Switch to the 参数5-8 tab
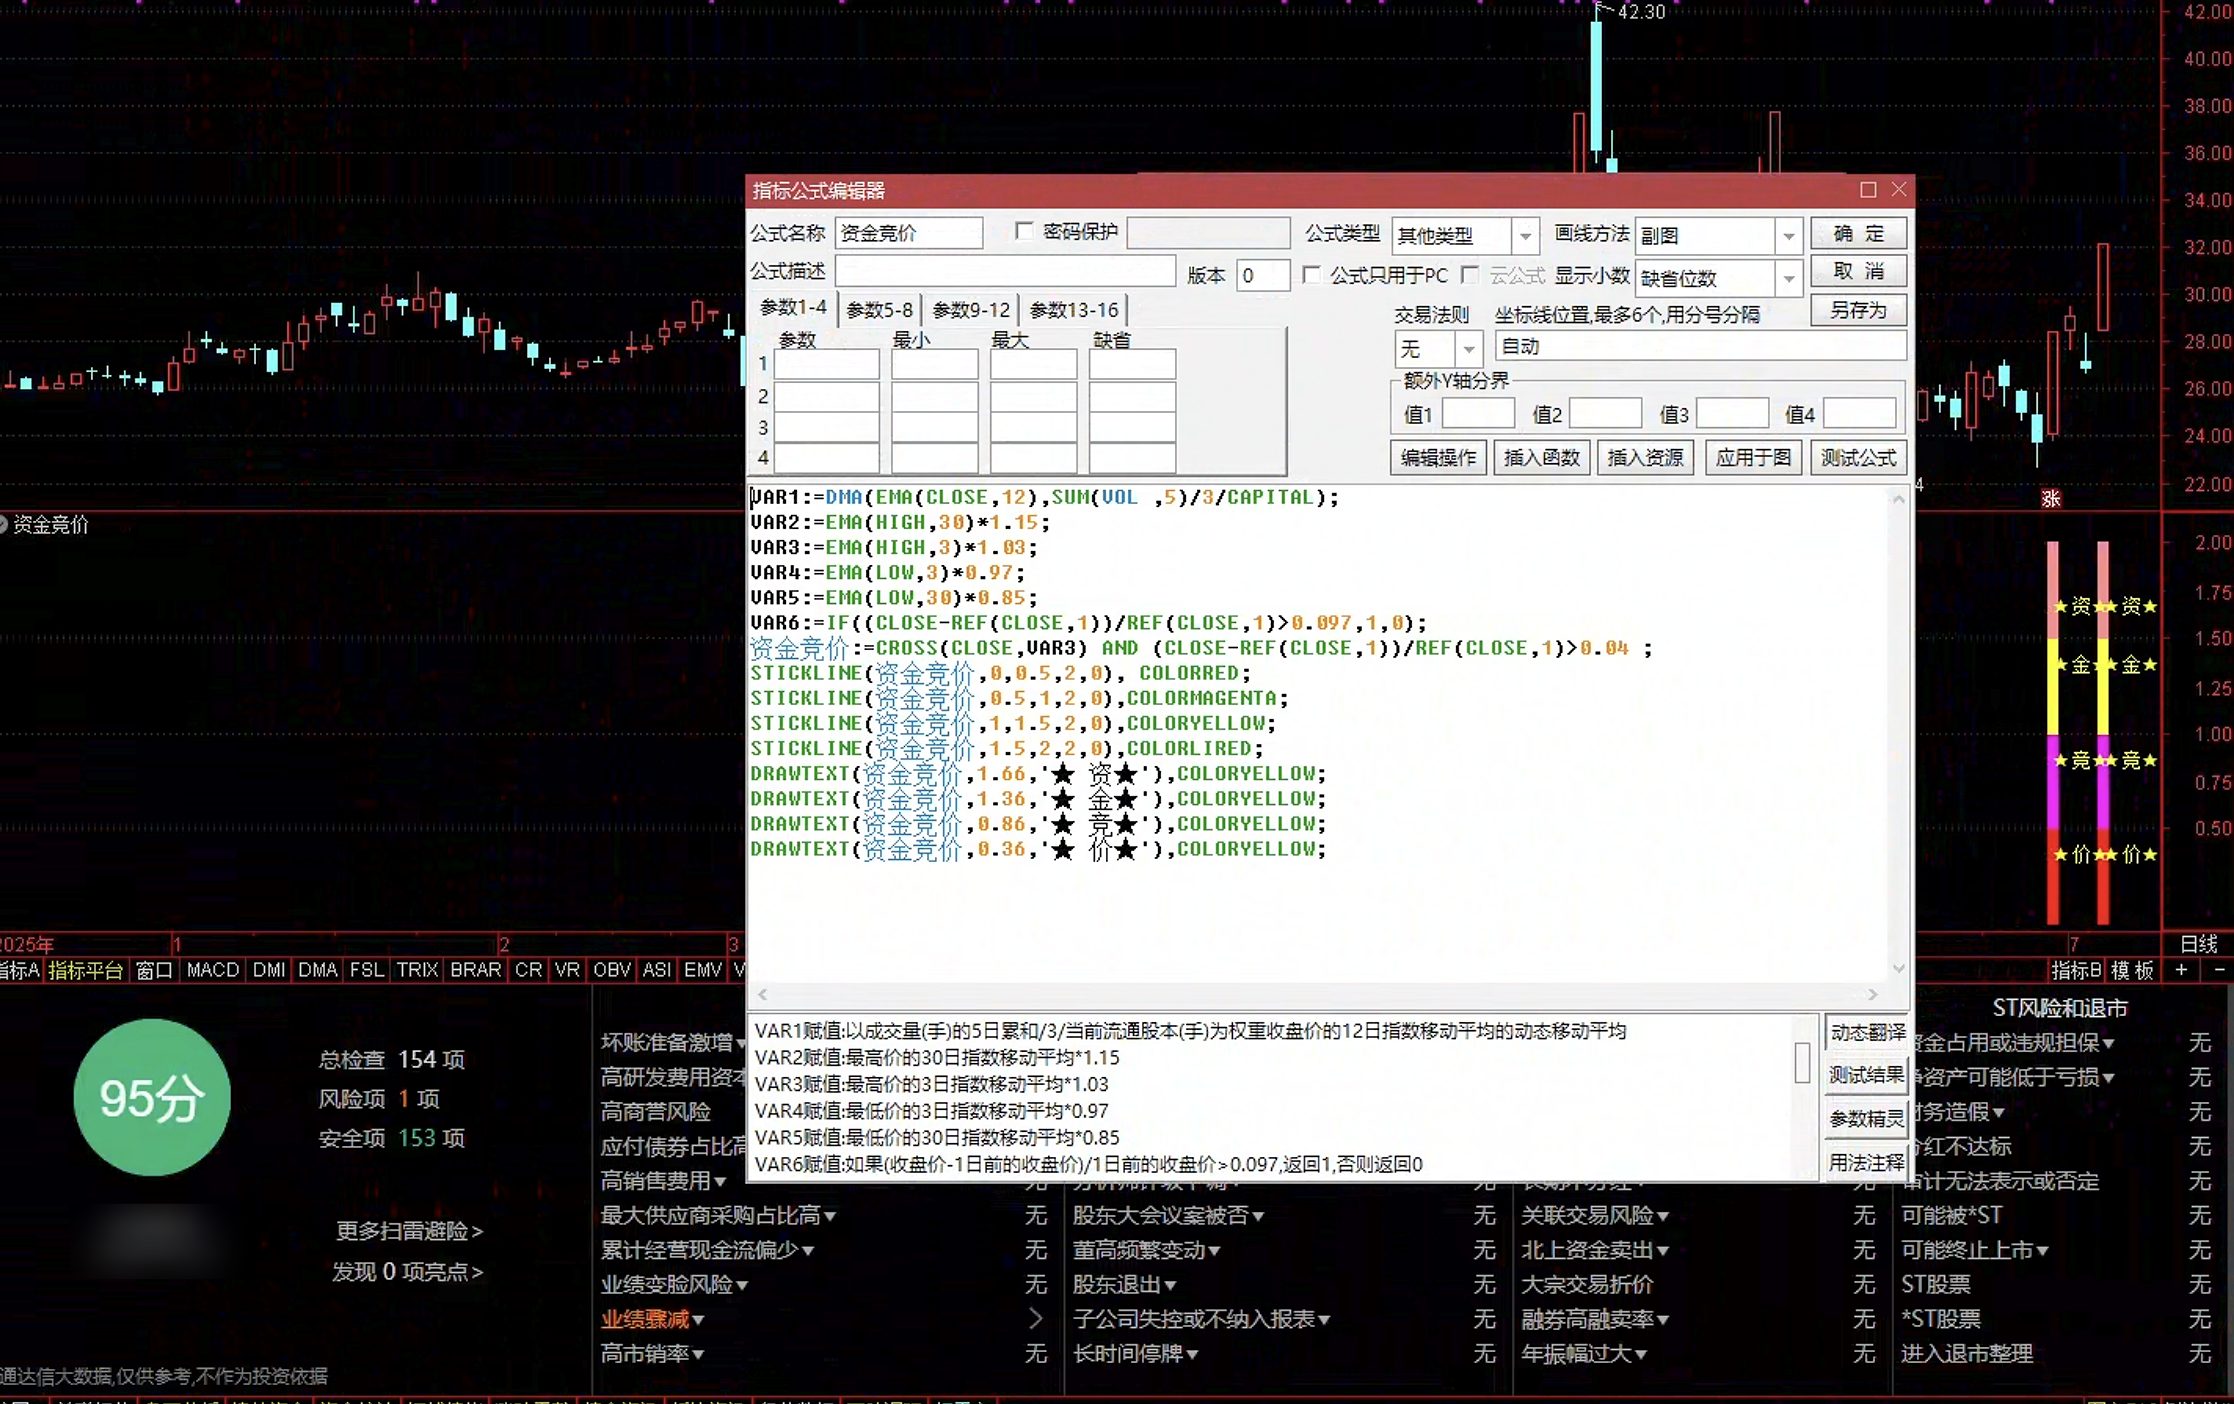Viewport: 2234px width, 1404px height. 879,310
